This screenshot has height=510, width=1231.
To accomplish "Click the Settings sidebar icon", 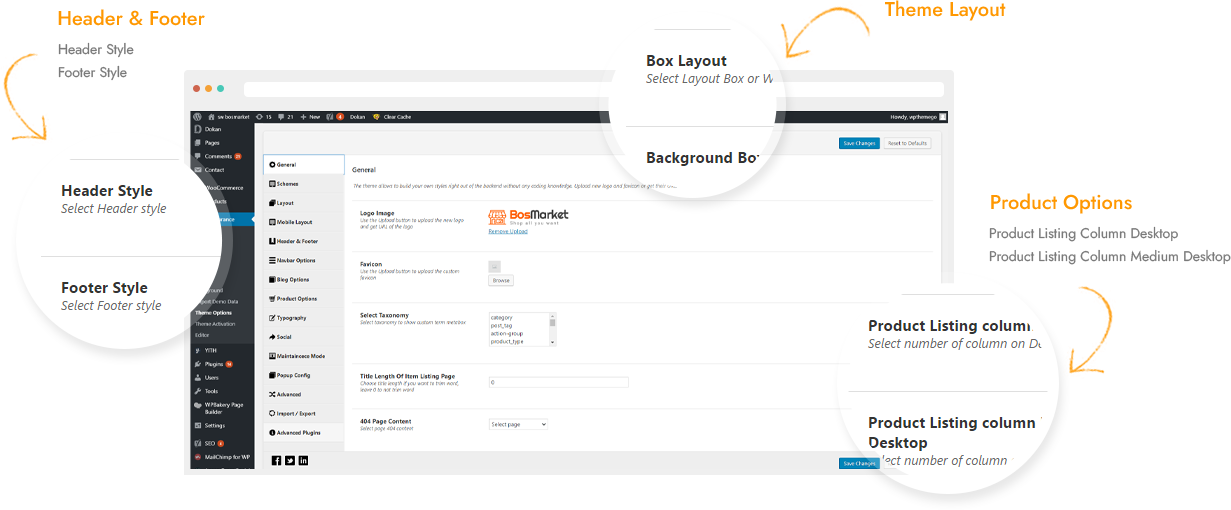I will click(198, 425).
